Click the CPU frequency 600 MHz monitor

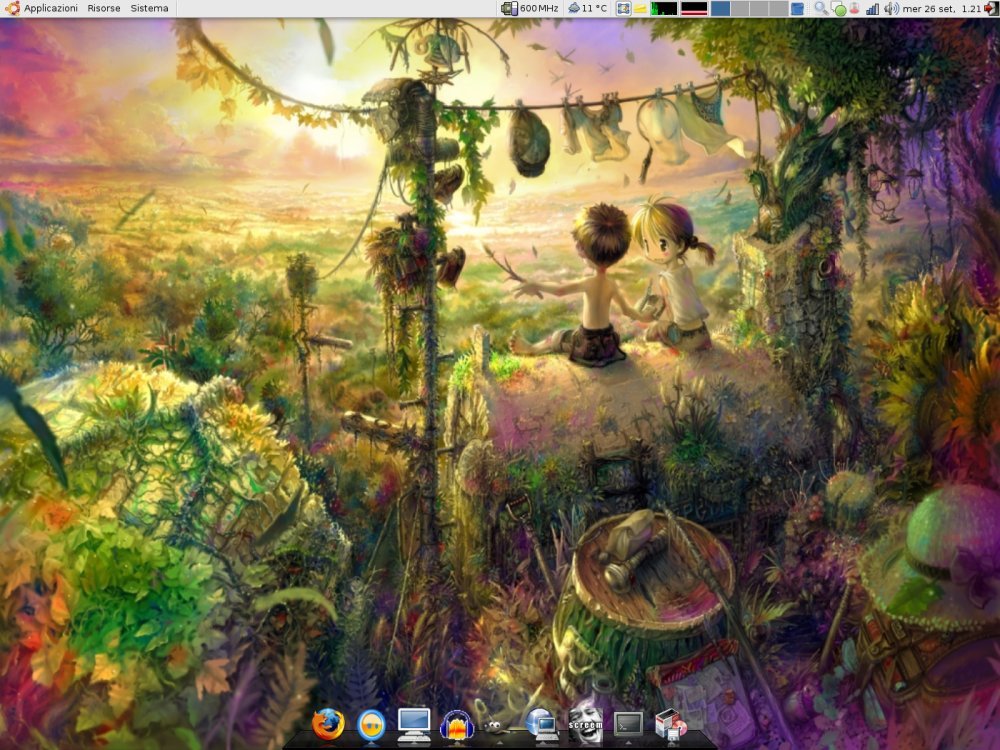coord(531,8)
